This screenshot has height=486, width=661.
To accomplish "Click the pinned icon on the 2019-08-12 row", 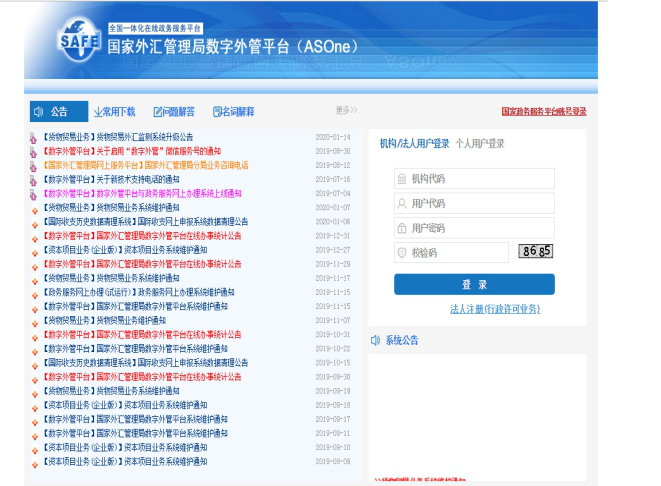I will 33,166.
